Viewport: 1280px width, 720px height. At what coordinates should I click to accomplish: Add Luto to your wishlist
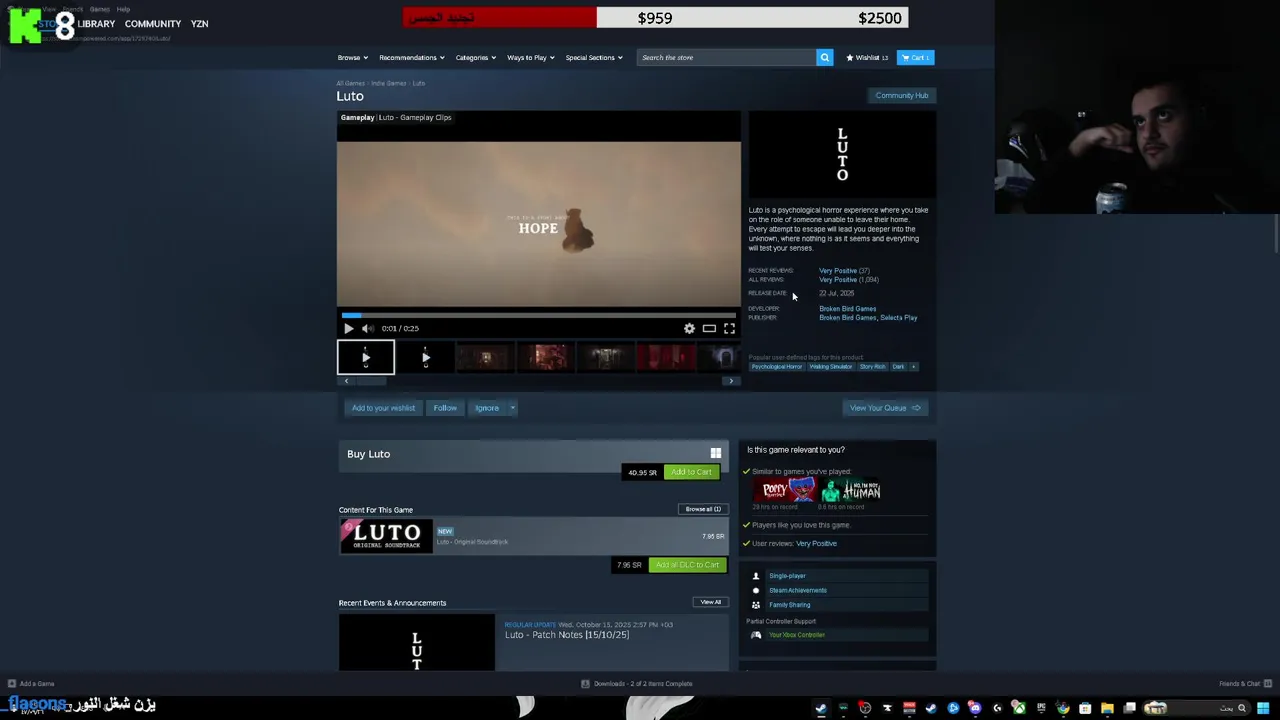point(383,408)
